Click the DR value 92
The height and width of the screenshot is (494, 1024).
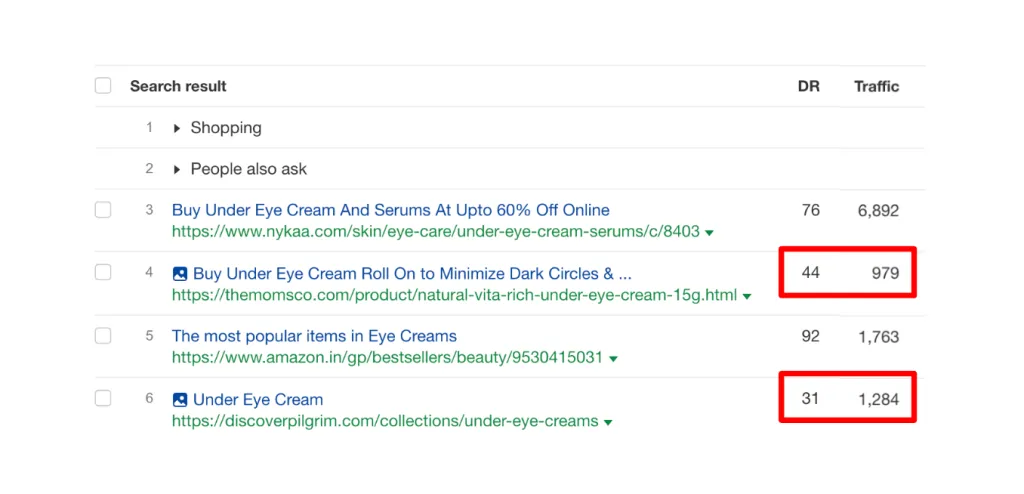click(x=810, y=337)
